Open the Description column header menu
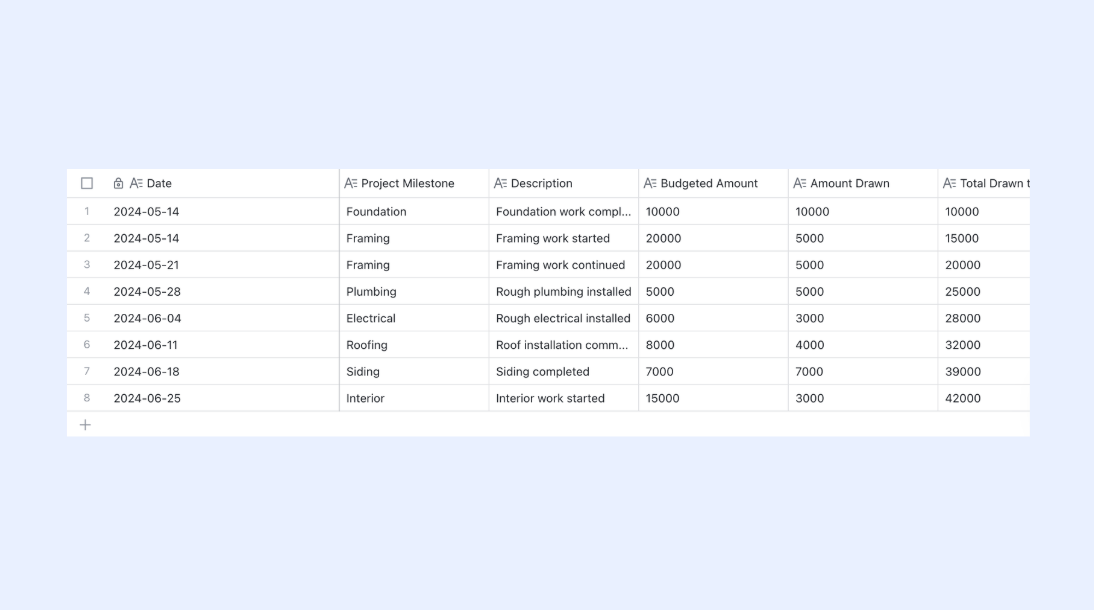The width and height of the screenshot is (1094, 610). tap(564, 184)
